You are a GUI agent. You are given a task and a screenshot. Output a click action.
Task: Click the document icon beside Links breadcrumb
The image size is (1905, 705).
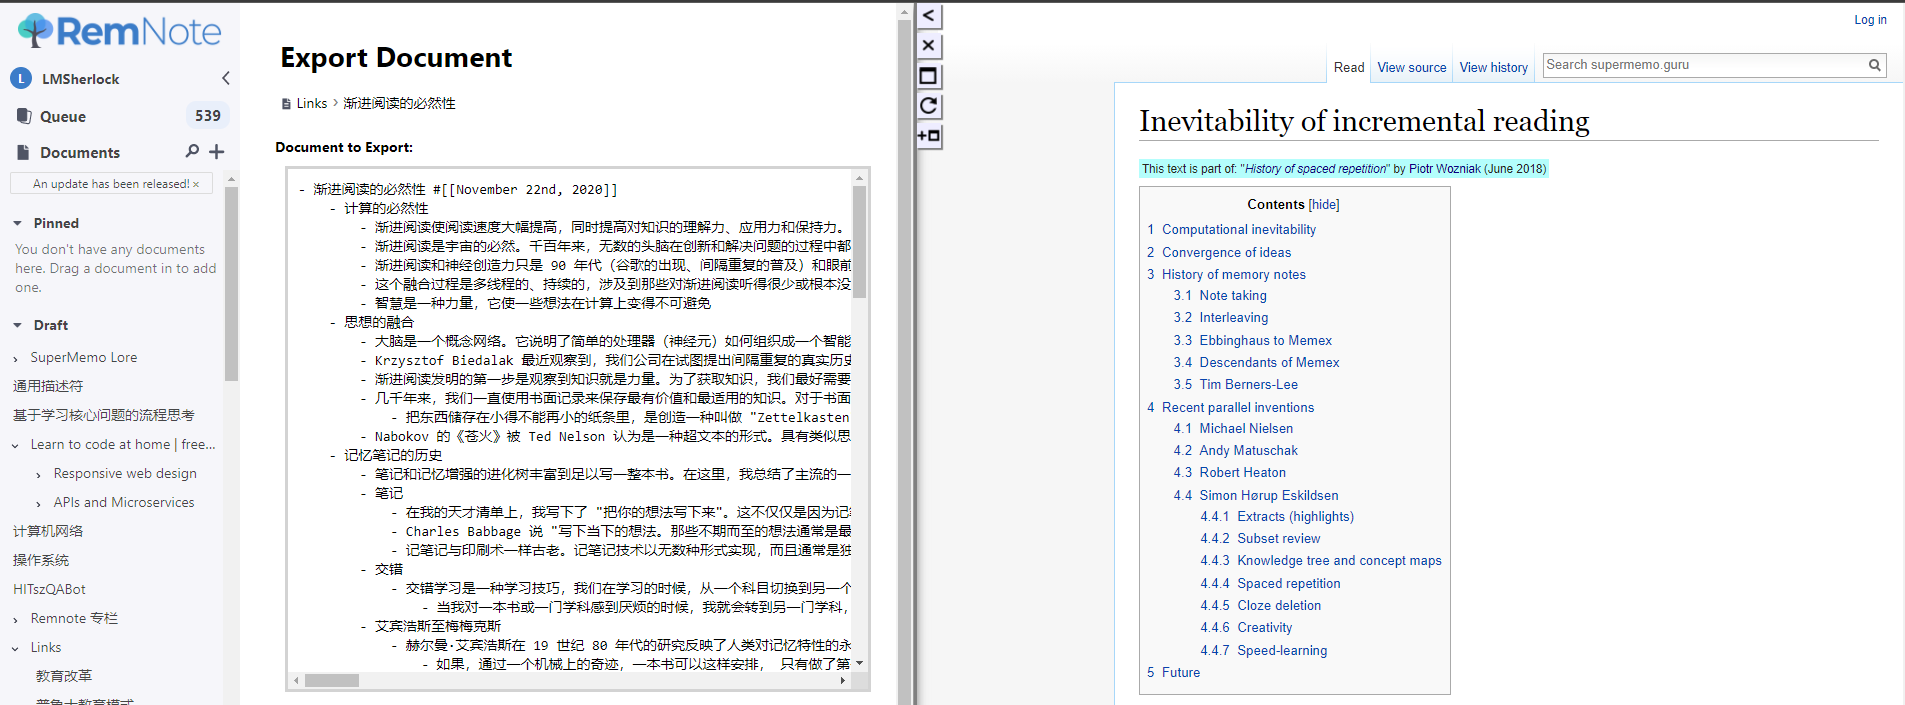coord(287,103)
